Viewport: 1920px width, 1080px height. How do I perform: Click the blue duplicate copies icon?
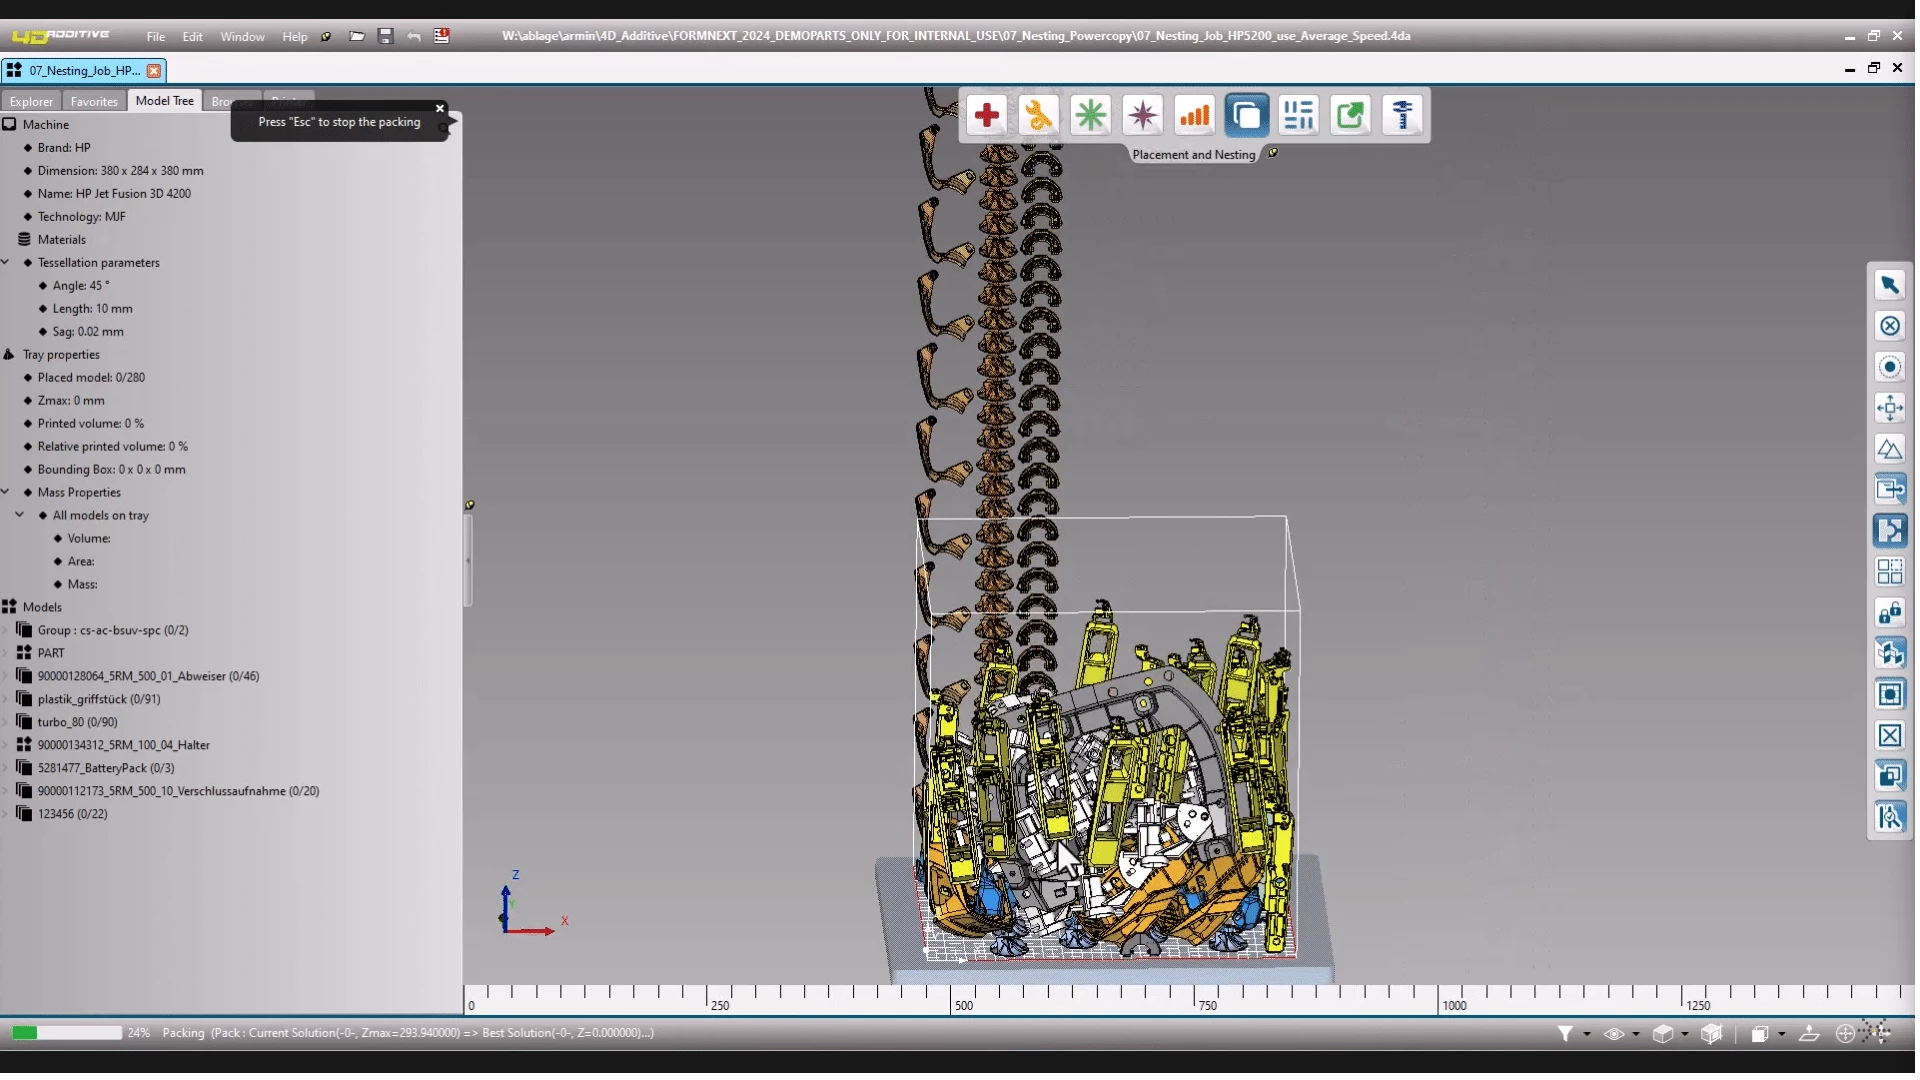tap(1246, 115)
